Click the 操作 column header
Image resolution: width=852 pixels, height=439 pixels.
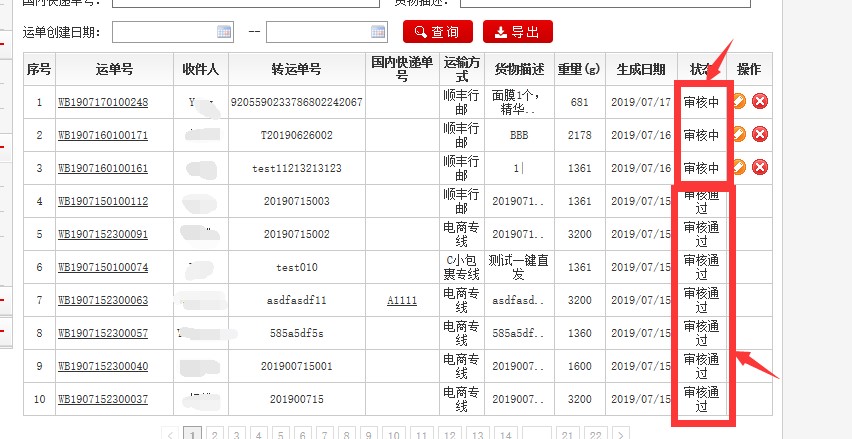[x=749, y=69]
